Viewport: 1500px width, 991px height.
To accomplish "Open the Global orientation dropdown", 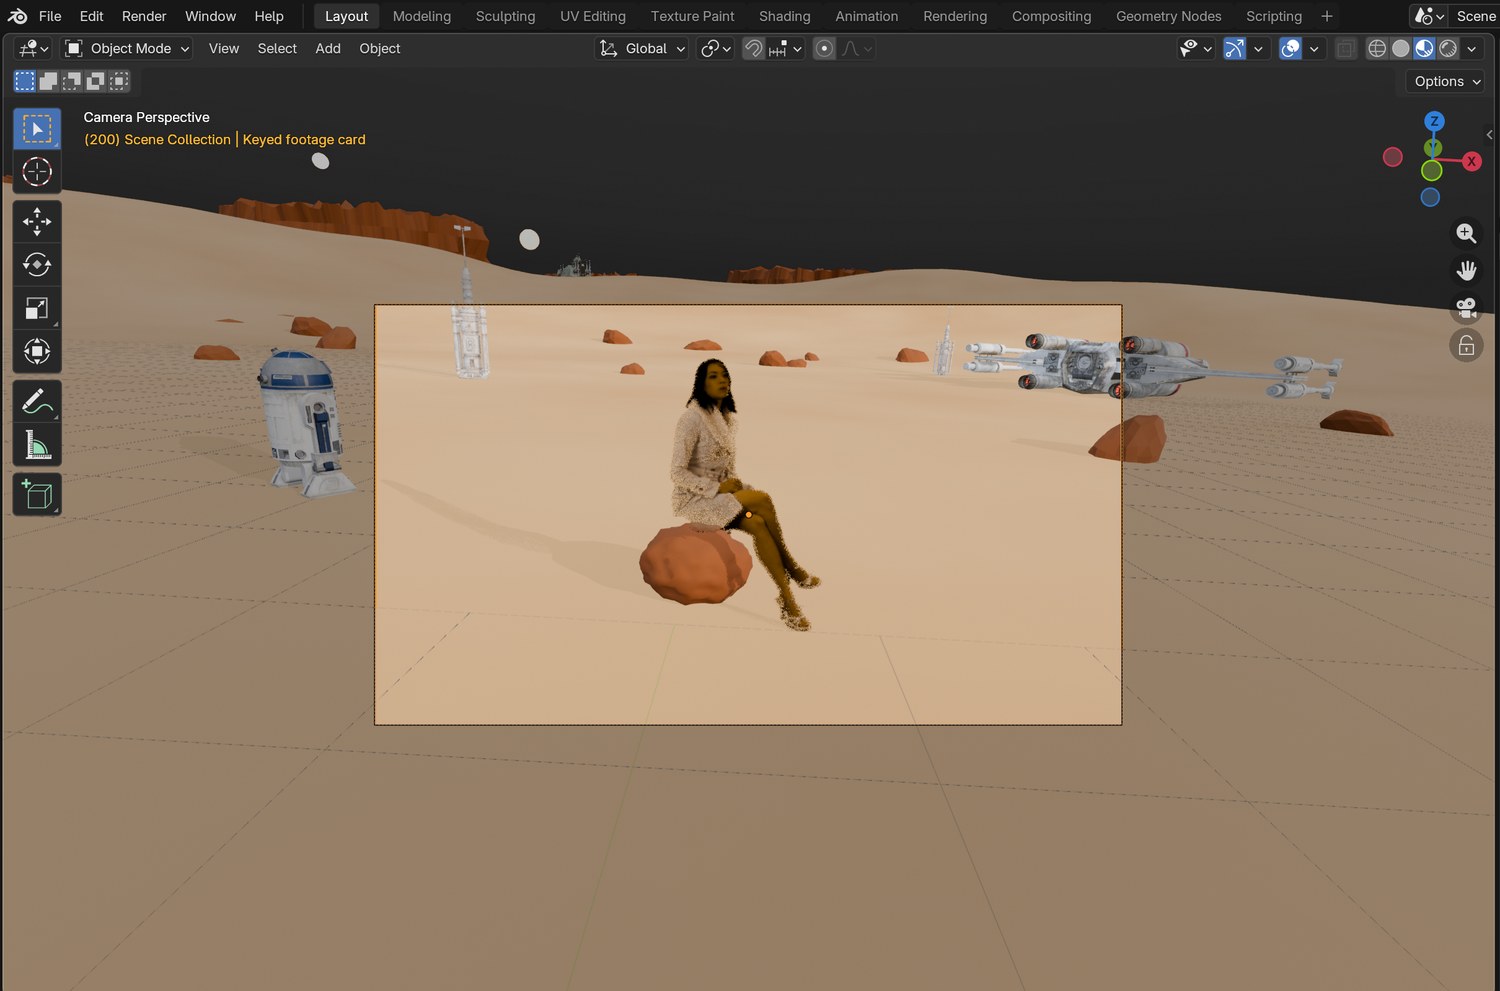I will click(x=642, y=48).
